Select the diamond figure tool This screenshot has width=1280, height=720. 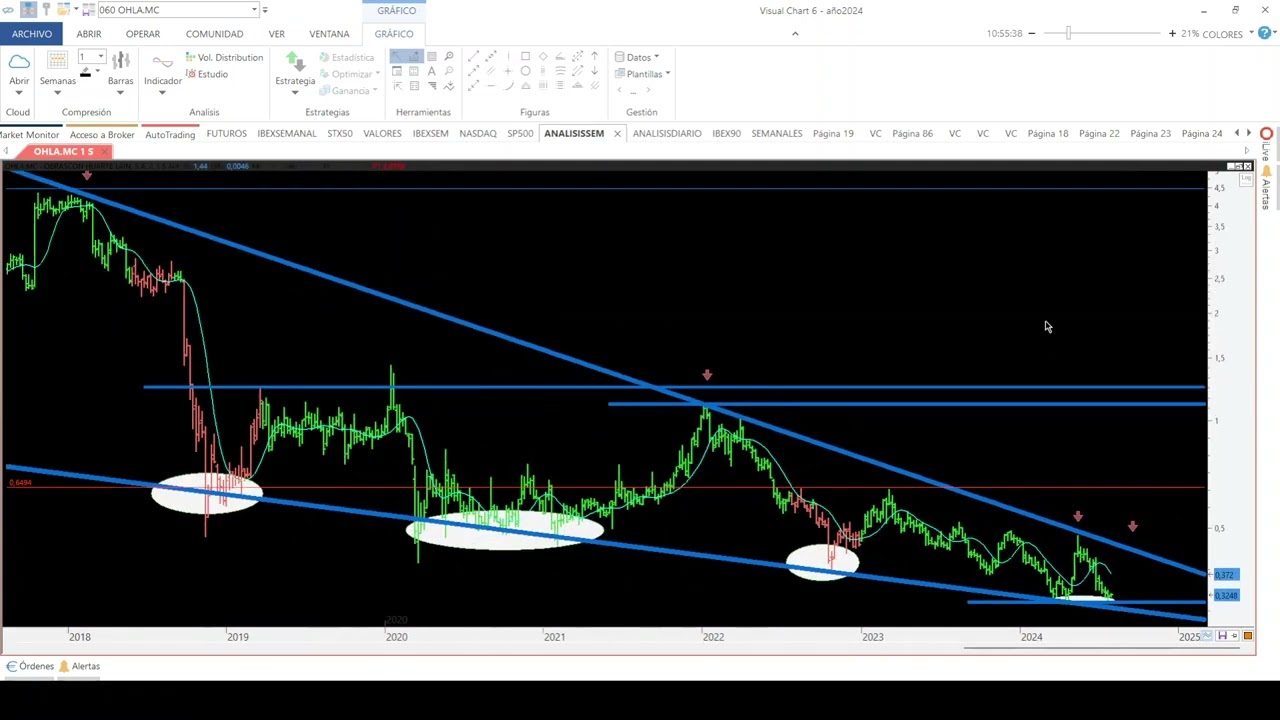click(x=543, y=56)
